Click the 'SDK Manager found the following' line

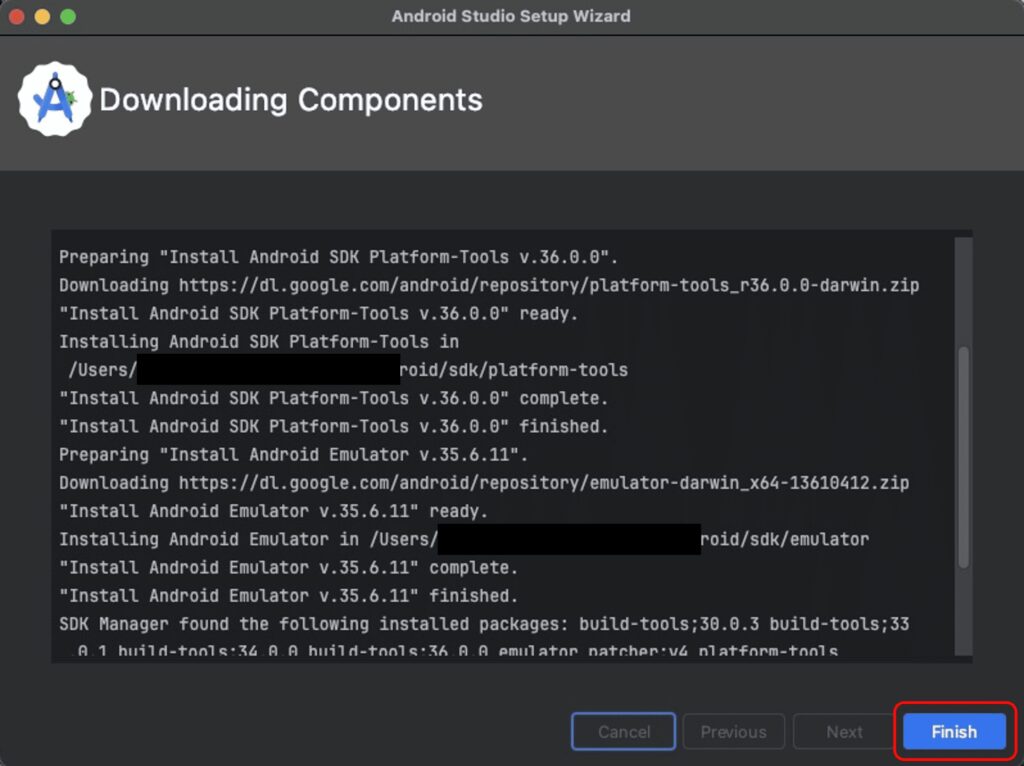pos(484,624)
